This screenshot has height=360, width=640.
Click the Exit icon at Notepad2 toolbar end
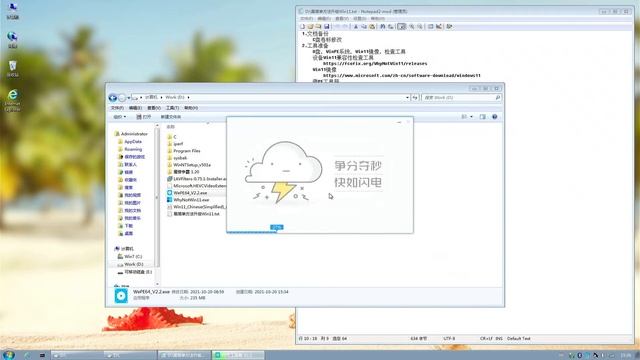click(449, 27)
